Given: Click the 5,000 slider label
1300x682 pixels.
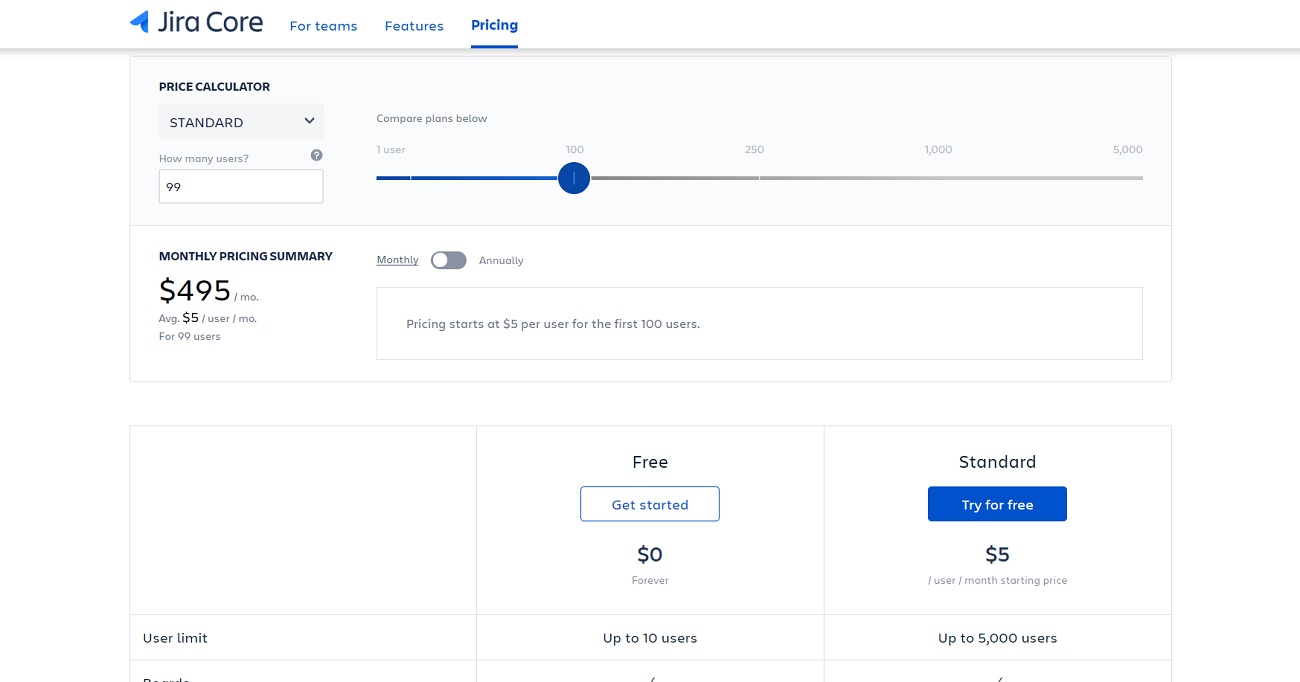Looking at the screenshot, I should click(1127, 150).
